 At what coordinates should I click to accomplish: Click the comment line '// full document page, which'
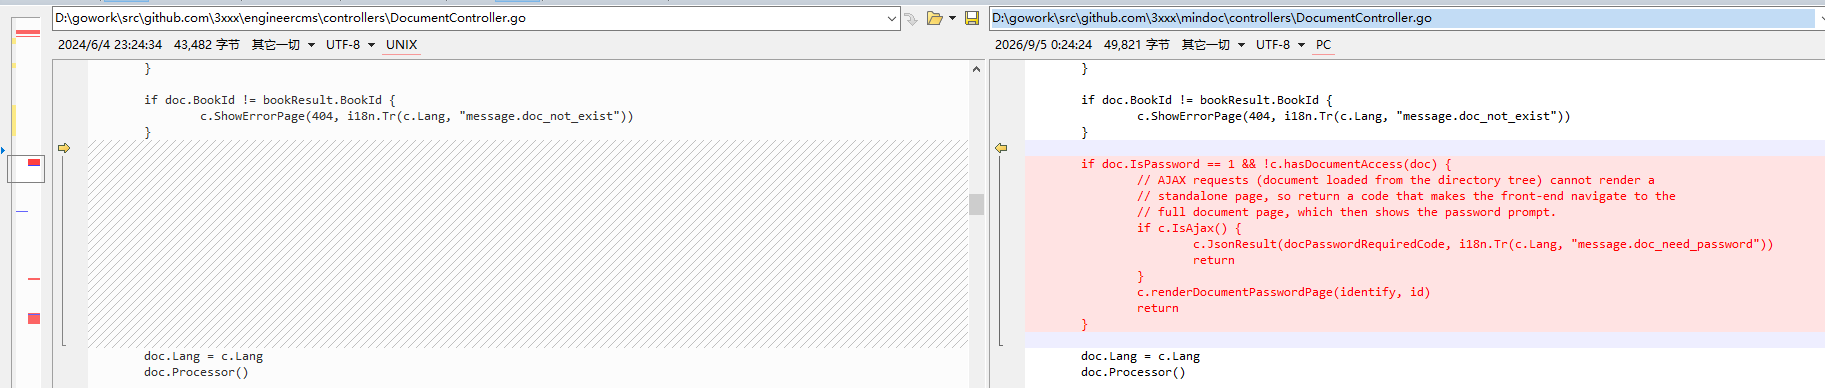(1346, 212)
